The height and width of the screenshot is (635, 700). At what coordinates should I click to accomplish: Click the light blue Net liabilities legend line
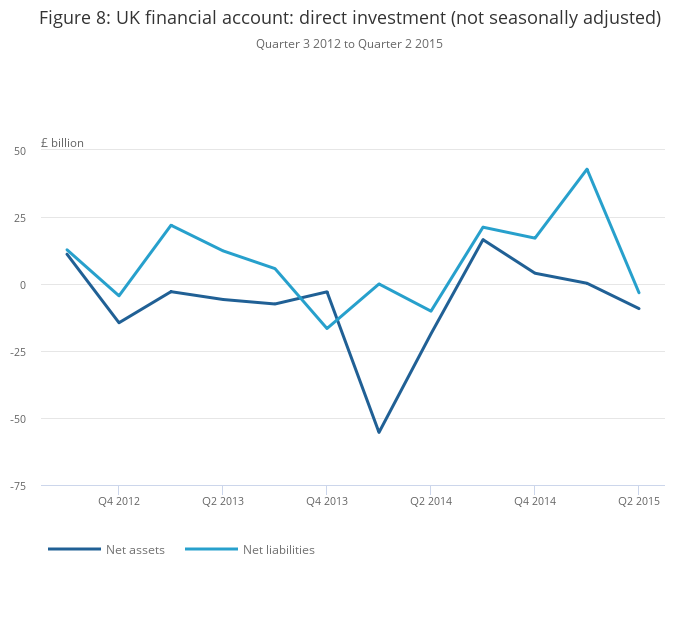click(x=211, y=549)
